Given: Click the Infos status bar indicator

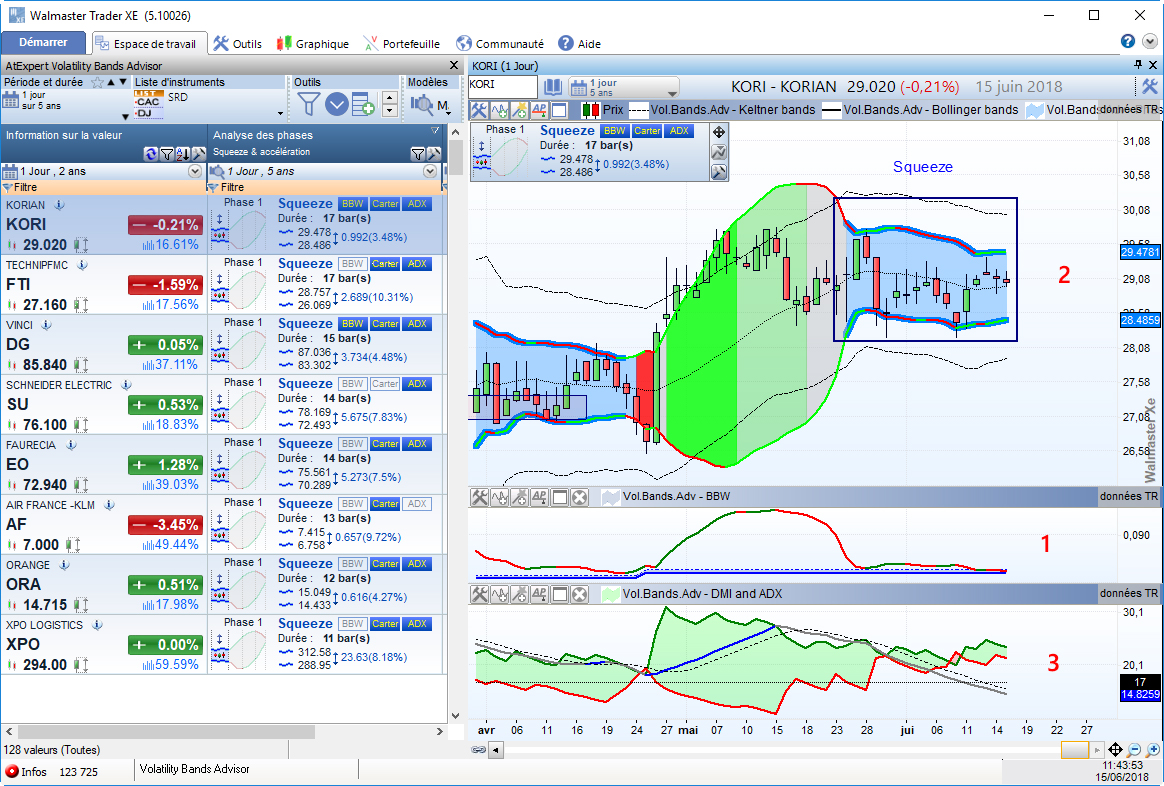Looking at the screenshot, I should (25, 771).
